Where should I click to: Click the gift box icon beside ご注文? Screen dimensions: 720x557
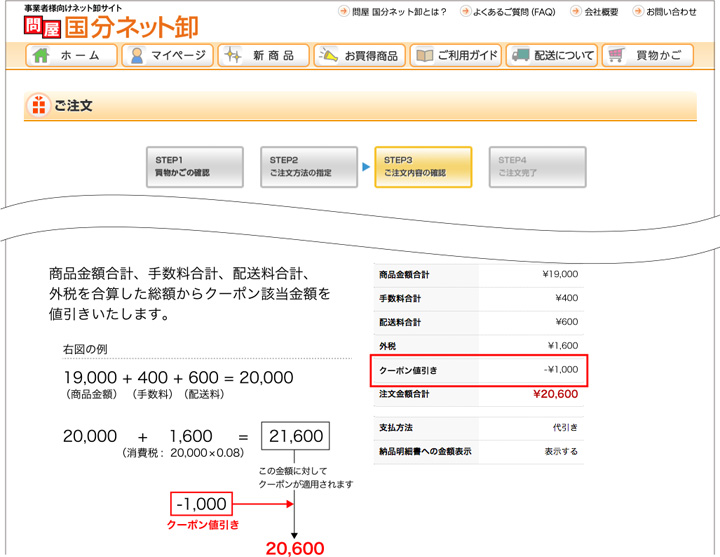click(x=38, y=104)
